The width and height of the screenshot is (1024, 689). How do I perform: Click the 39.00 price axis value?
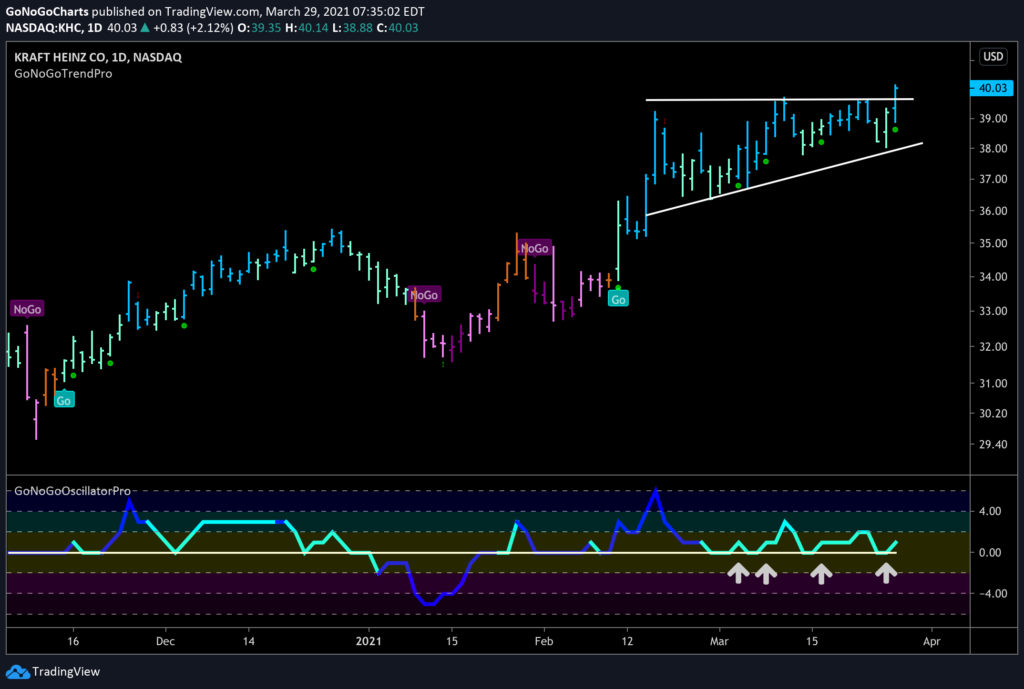click(x=993, y=119)
